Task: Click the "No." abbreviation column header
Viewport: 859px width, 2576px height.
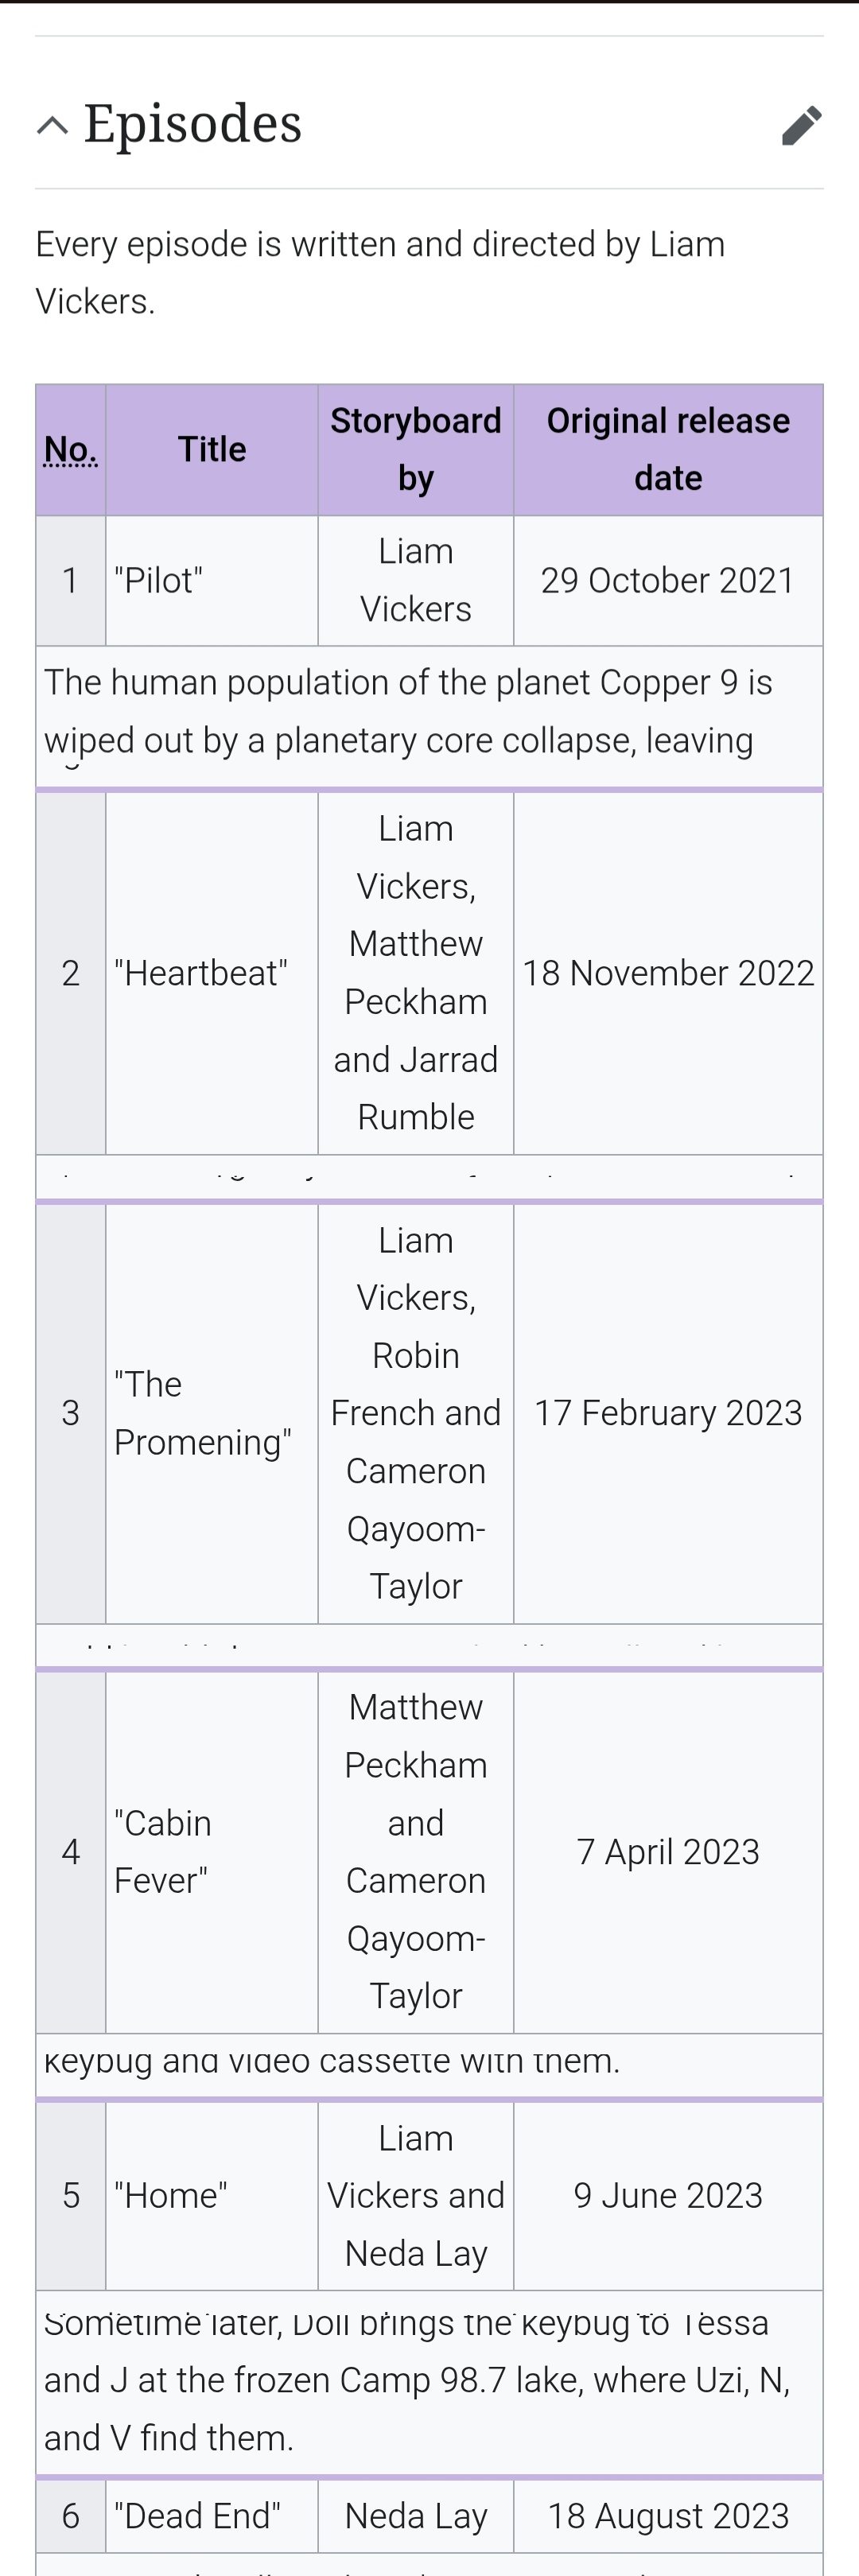Action: coord(71,450)
